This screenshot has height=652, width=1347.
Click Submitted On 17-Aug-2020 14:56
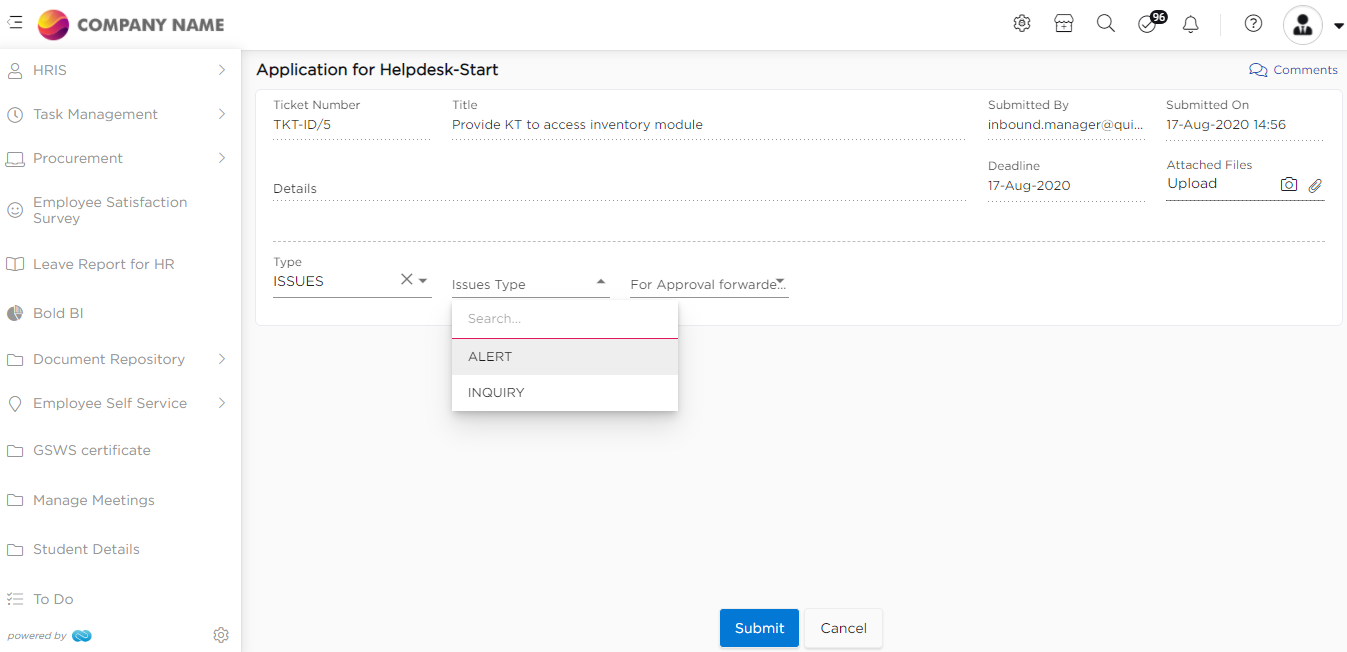1226,125
